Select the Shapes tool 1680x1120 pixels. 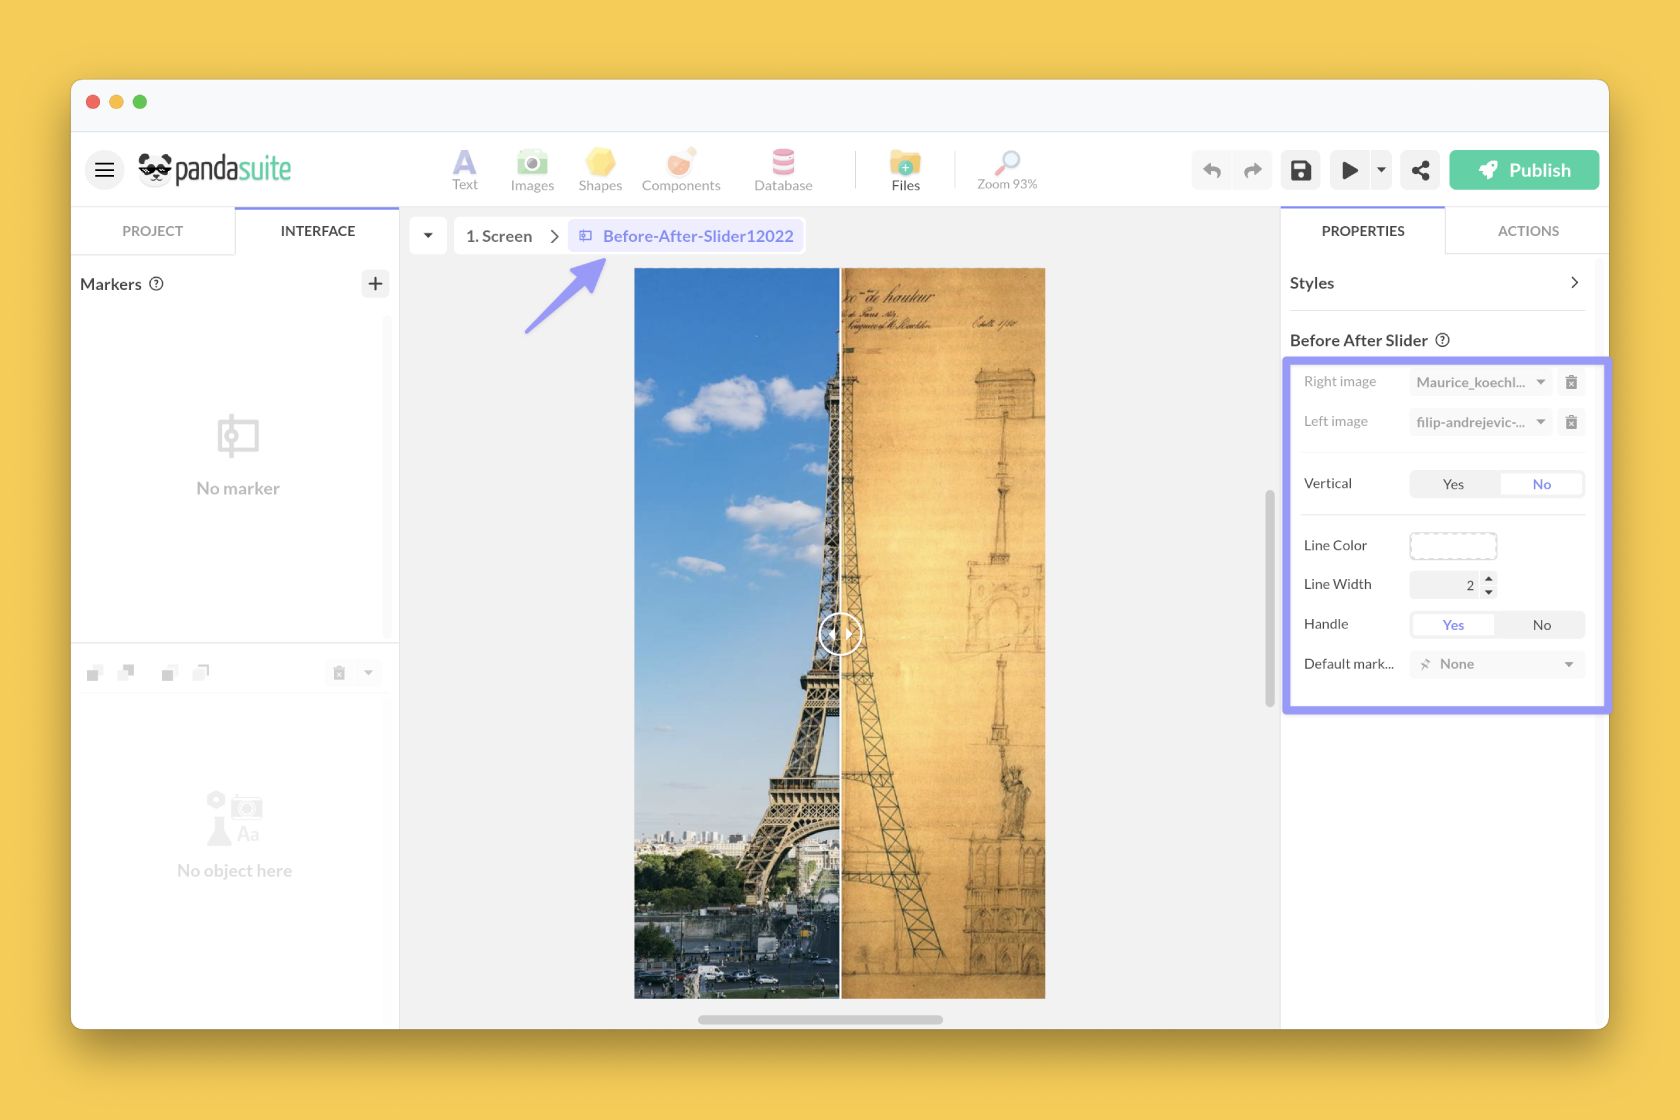(x=600, y=169)
